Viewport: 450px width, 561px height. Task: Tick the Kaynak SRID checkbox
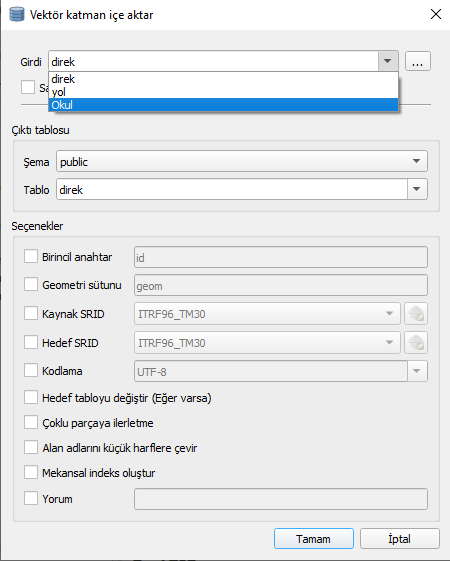pos(31,313)
